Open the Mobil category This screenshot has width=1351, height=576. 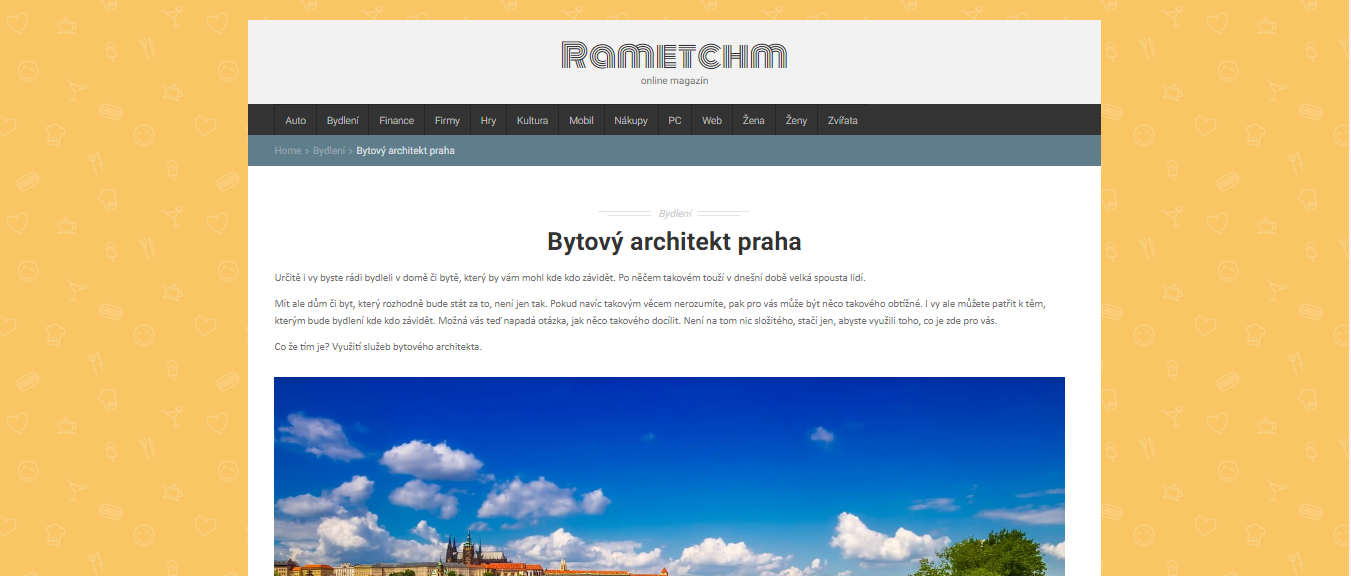pyautogui.click(x=581, y=120)
